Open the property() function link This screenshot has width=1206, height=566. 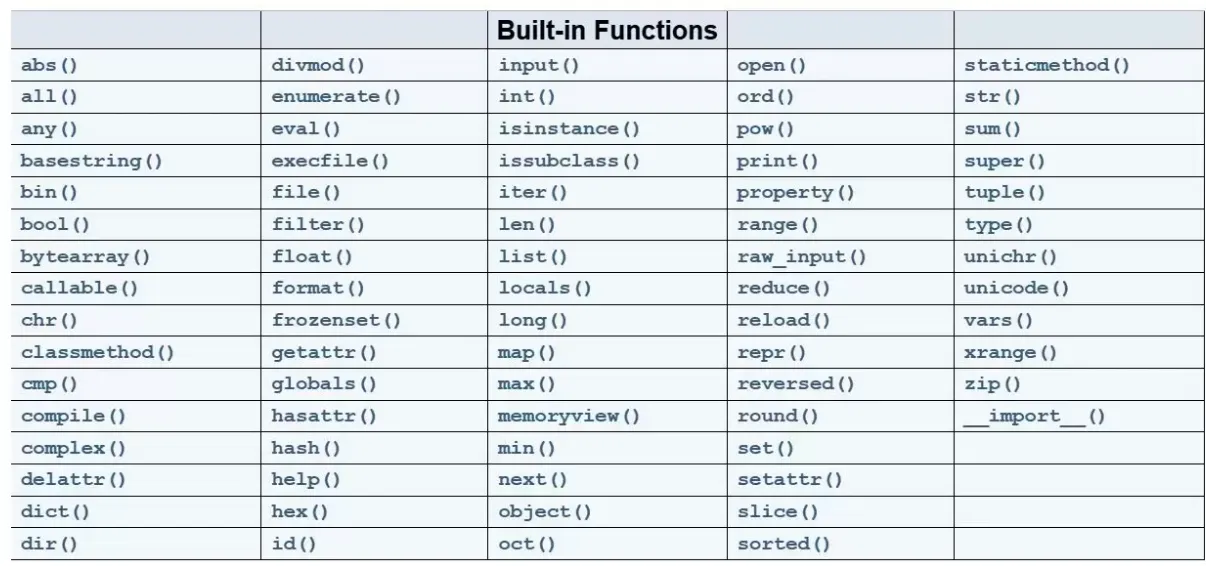pyautogui.click(x=796, y=193)
